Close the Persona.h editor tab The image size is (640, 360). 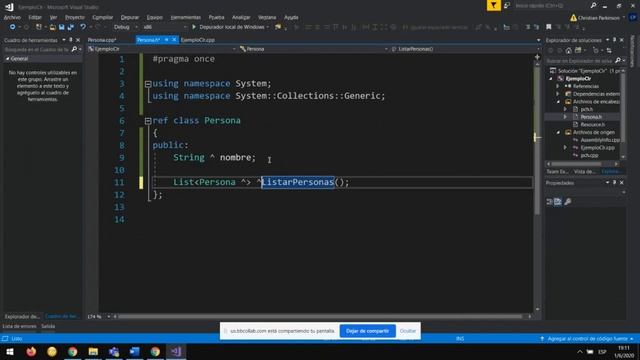coord(174,40)
